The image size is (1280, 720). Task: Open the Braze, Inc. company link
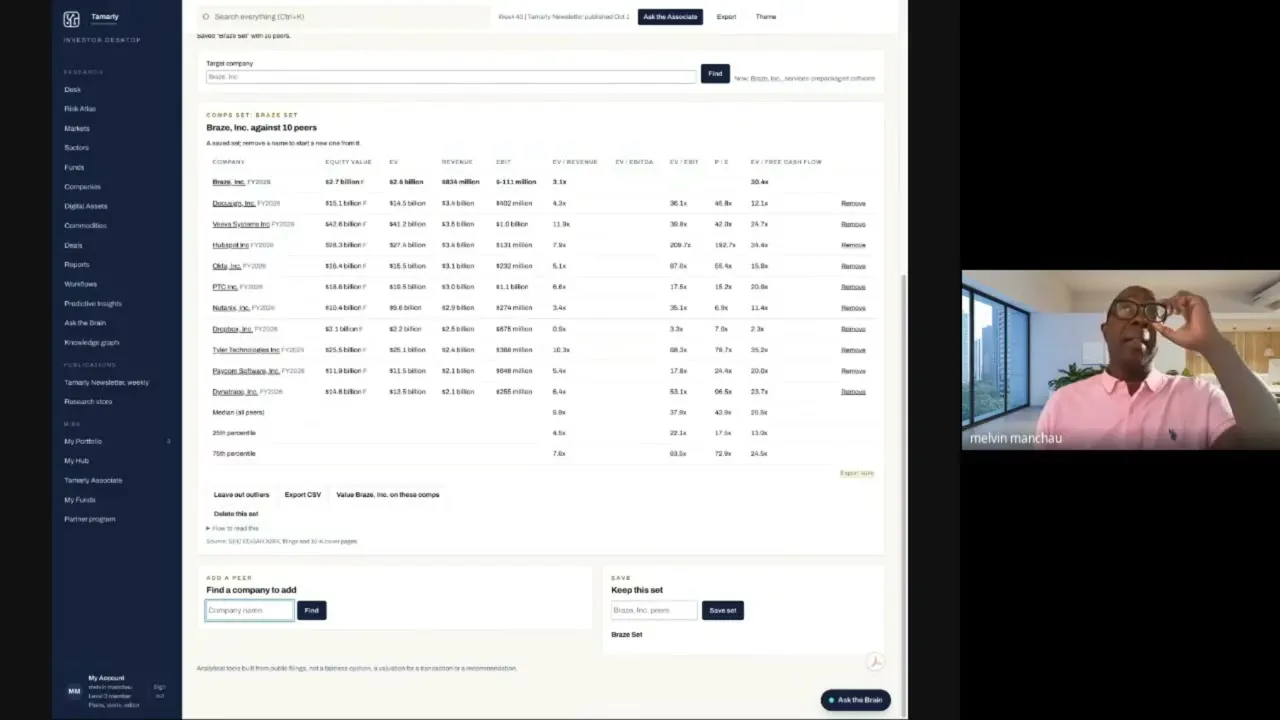(x=228, y=182)
